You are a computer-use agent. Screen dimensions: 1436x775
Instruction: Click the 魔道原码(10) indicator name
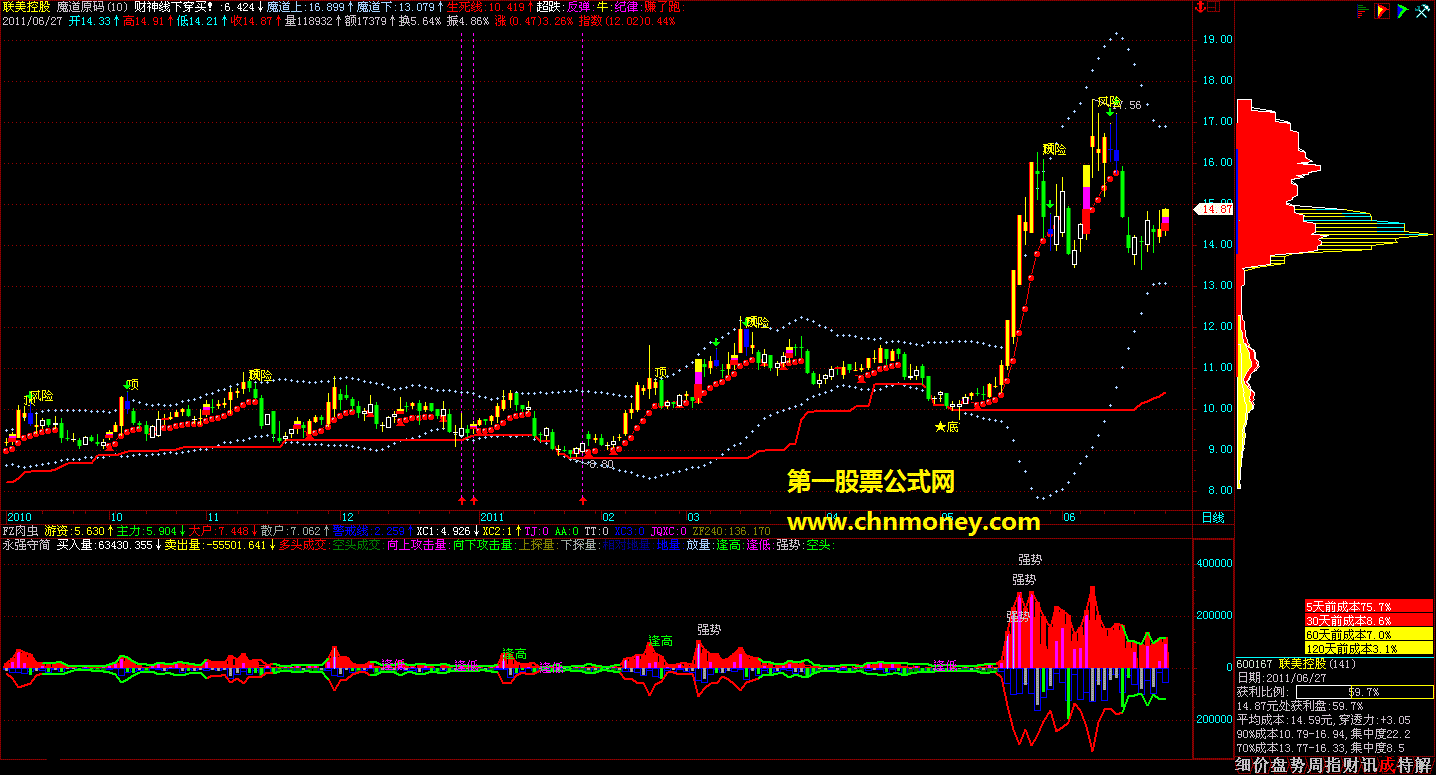[x=92, y=6]
